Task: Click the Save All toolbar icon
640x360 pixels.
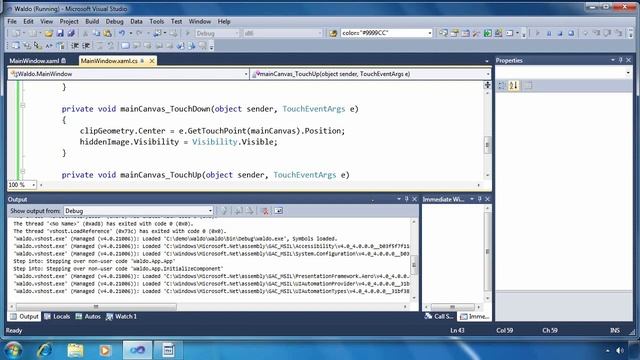Action: coord(71,33)
